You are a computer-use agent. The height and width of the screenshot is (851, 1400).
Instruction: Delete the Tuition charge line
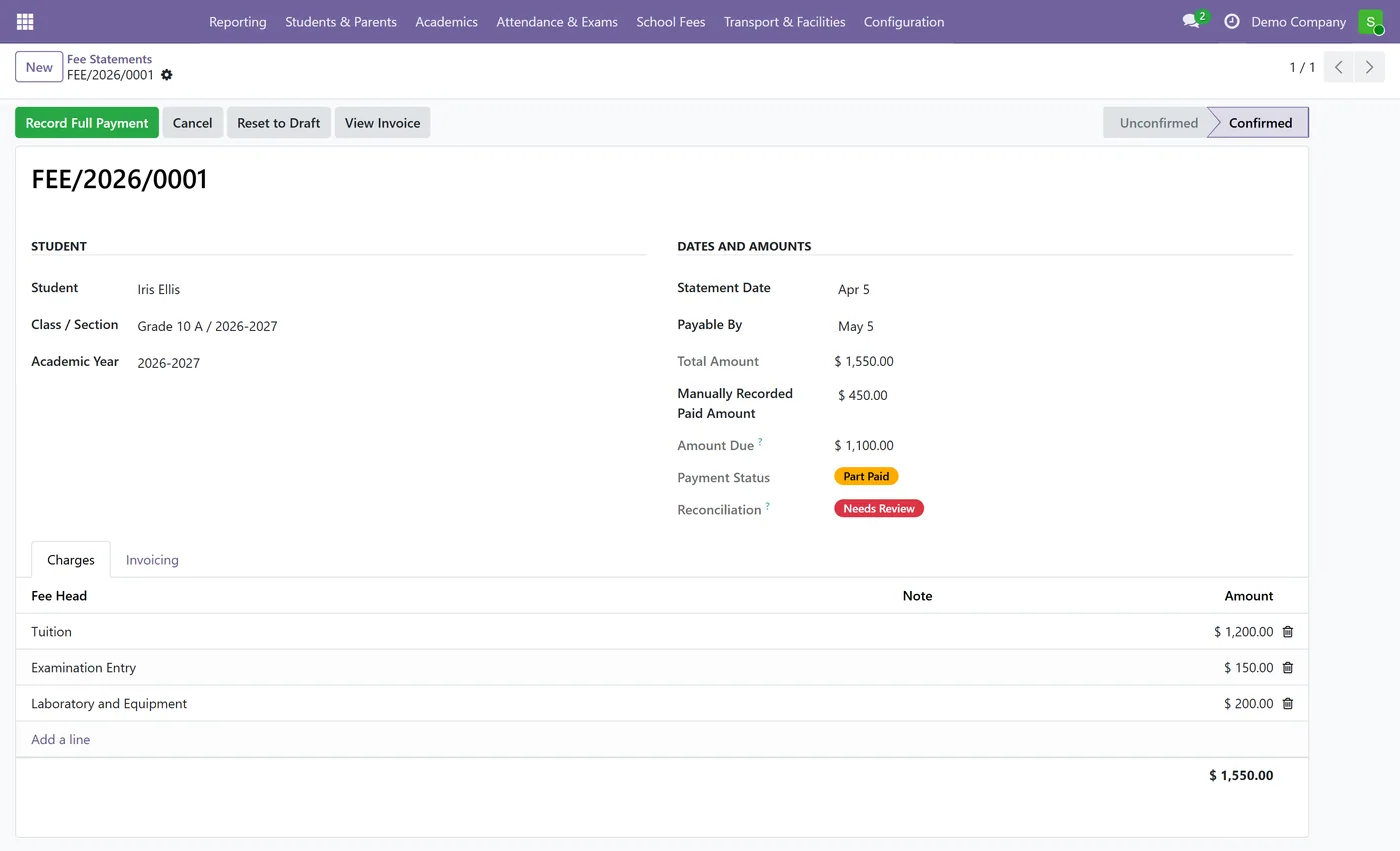(x=1288, y=632)
